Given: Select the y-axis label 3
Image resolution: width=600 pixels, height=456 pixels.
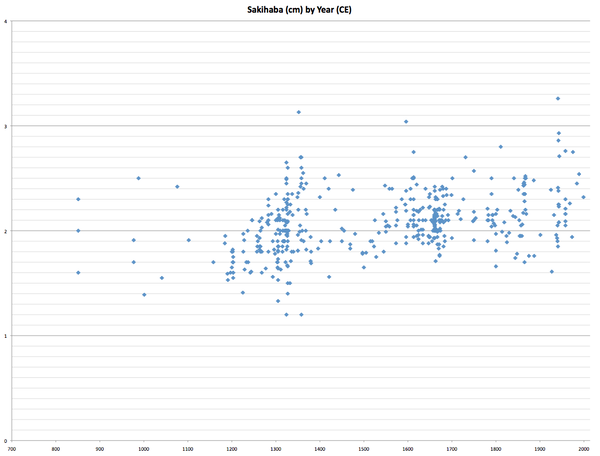Looking at the screenshot, I should [x=8, y=126].
